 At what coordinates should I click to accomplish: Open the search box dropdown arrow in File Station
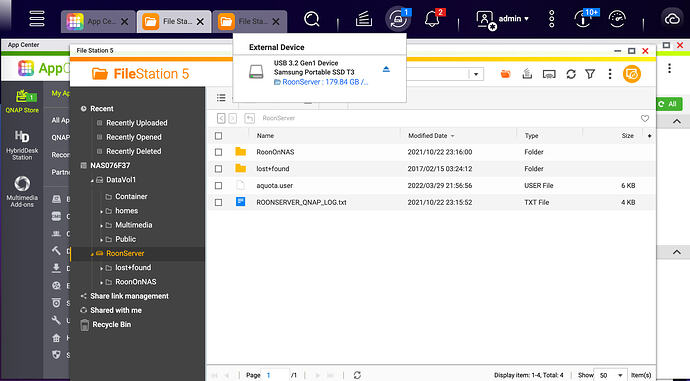[x=476, y=74]
